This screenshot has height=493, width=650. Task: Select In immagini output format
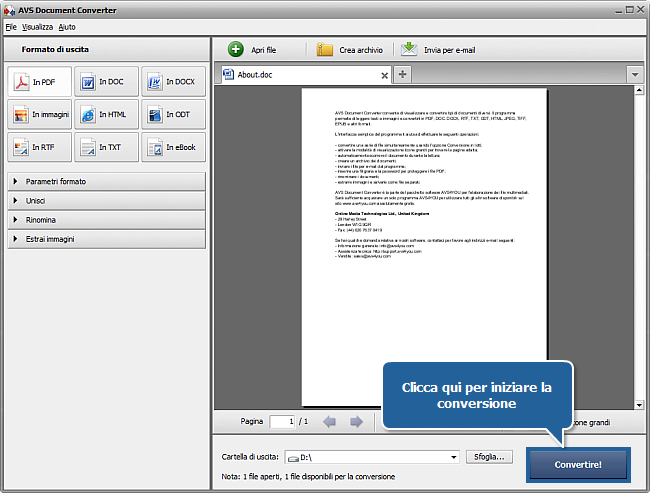39,114
